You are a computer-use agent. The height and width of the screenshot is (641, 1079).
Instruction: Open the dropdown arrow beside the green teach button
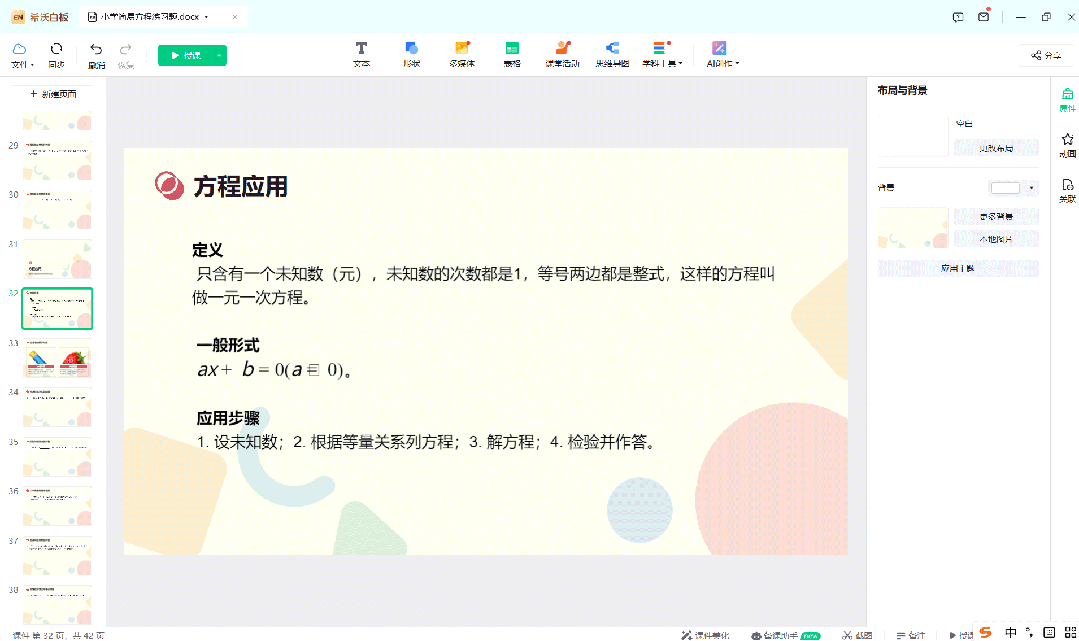(218, 56)
